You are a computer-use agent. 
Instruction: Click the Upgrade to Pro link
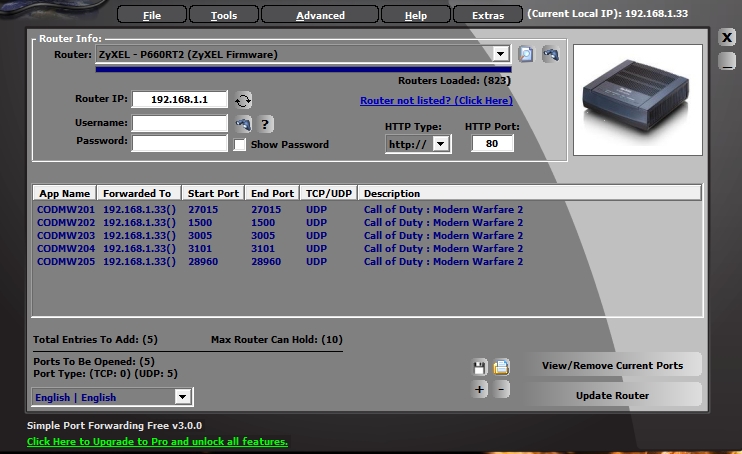(157, 441)
